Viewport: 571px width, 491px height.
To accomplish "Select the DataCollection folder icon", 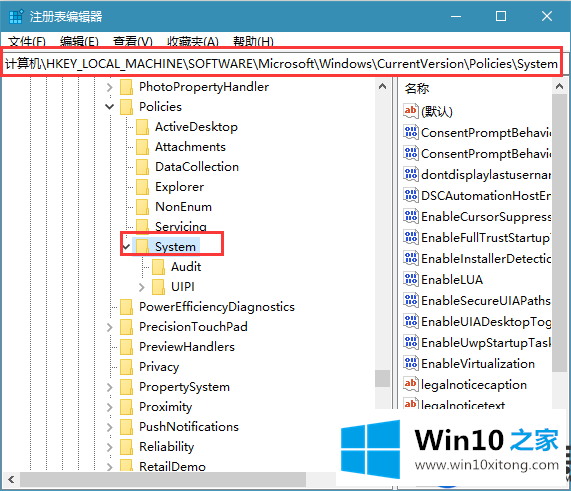I will [142, 167].
